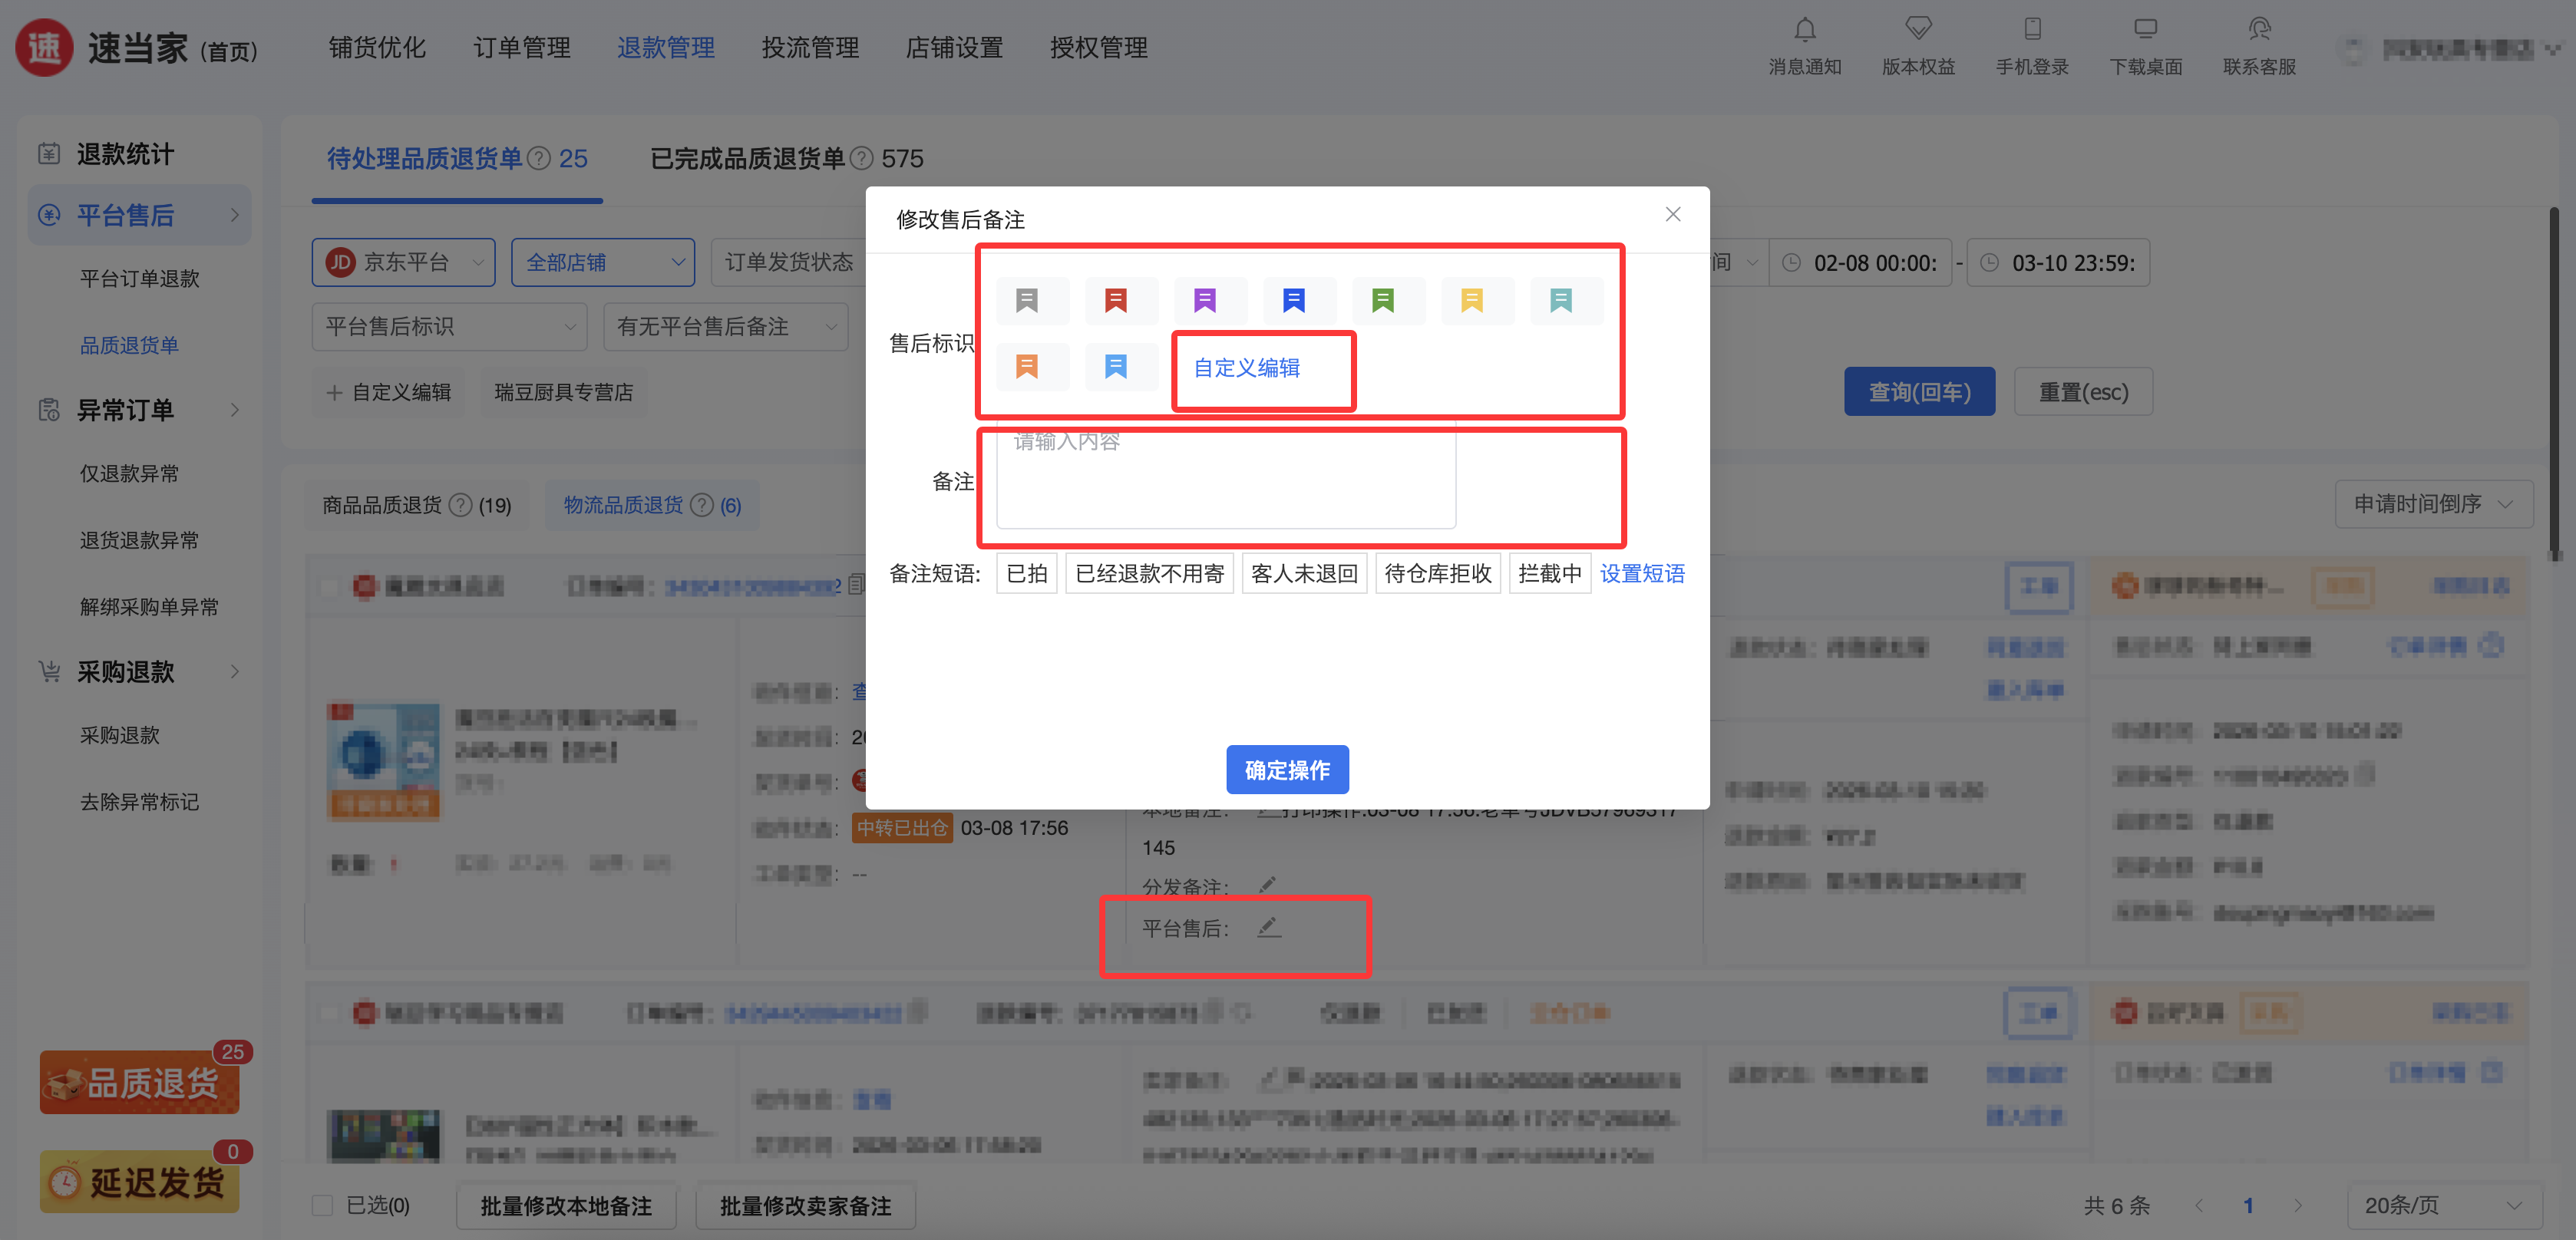Click the 品质退货 badge shortcut icon

tap(140, 1082)
